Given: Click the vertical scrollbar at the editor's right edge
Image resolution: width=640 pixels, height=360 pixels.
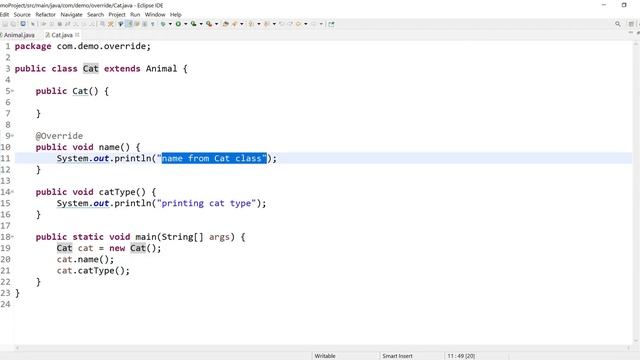Looking at the screenshot, I should 636,192.
